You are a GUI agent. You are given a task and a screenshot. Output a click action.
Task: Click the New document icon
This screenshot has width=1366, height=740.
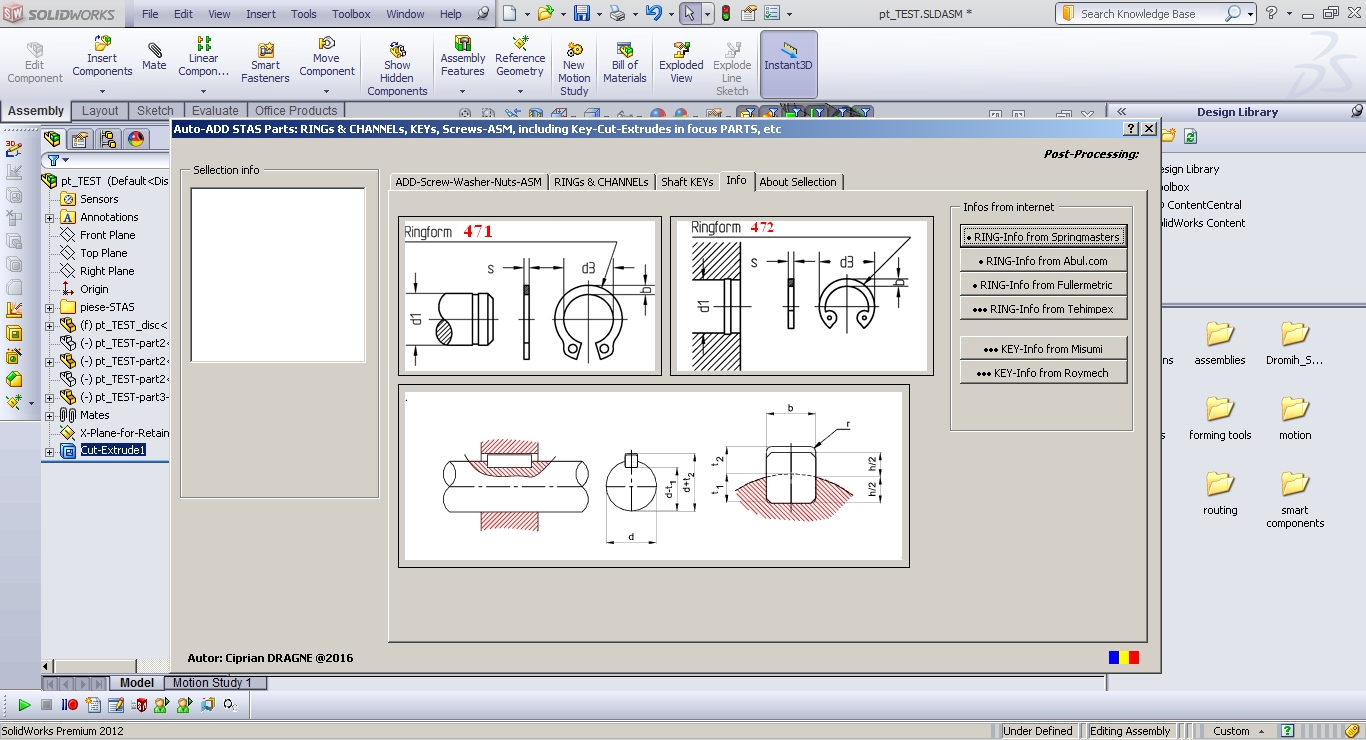click(510, 14)
